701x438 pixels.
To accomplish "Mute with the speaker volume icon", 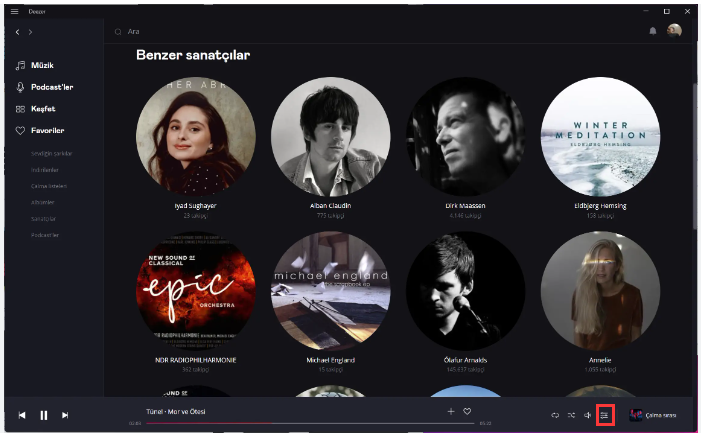I will click(587, 415).
